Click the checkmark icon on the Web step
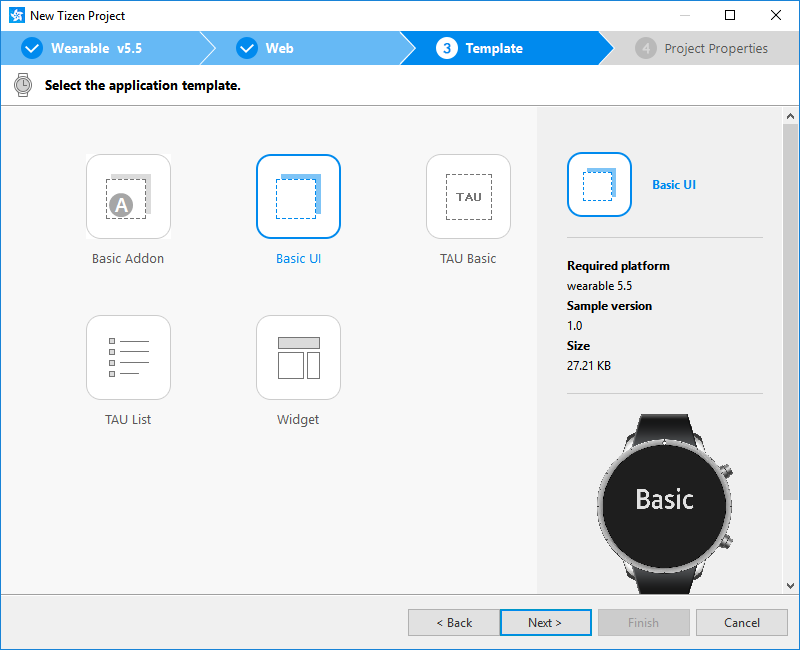Viewport: 800px width, 650px height. coord(246,47)
